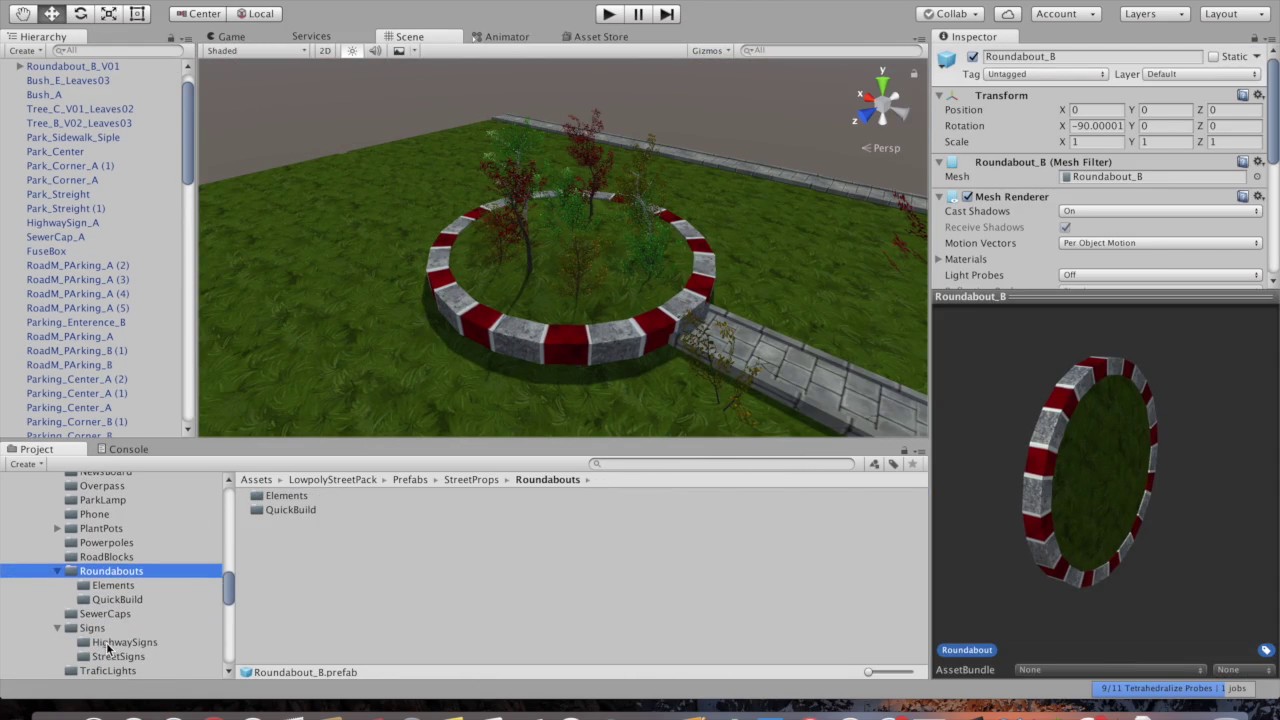Open the Asset Store tab
This screenshot has height=720, width=1280.
pos(594,36)
